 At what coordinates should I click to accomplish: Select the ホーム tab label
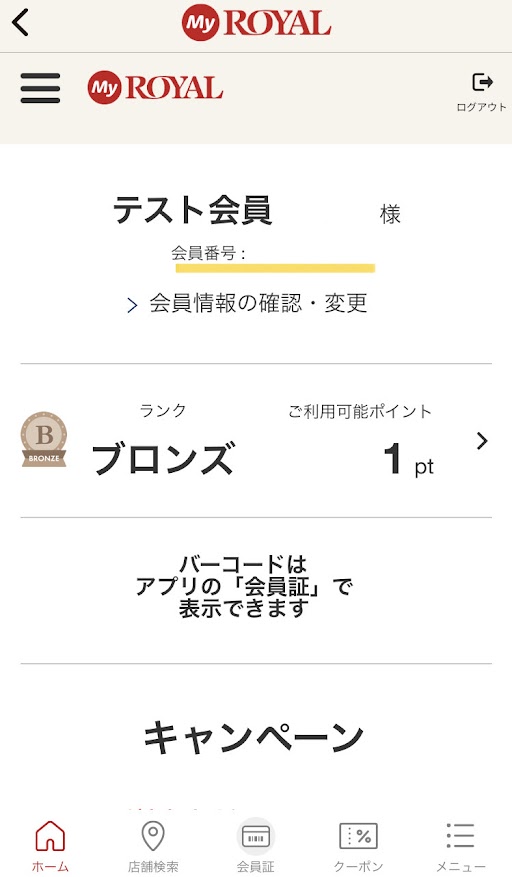pyautogui.click(x=50, y=866)
